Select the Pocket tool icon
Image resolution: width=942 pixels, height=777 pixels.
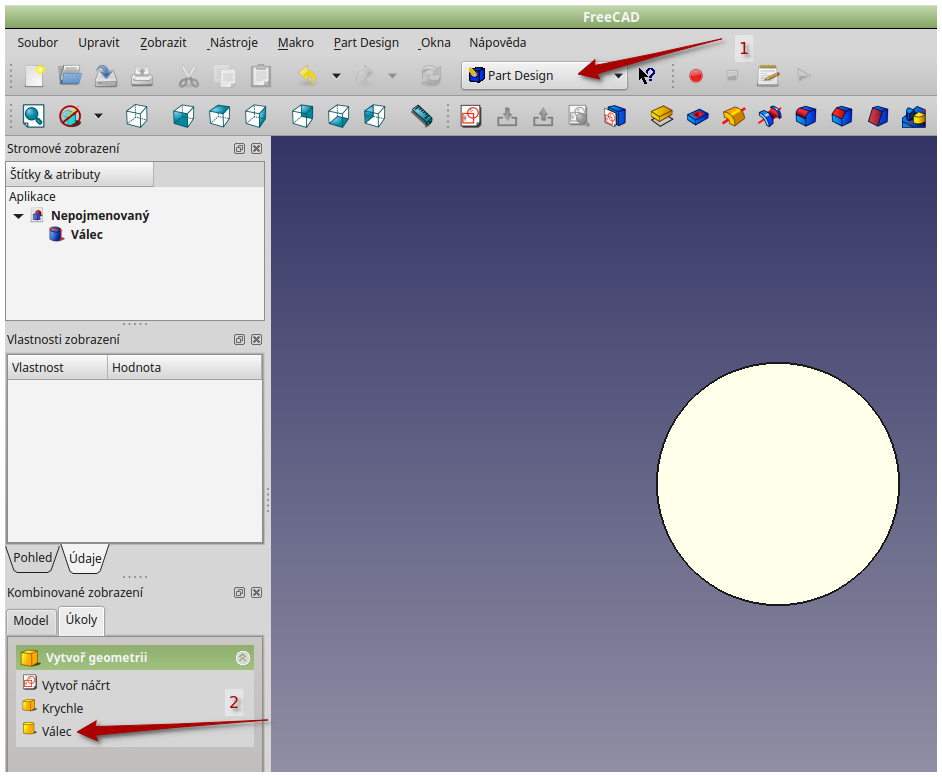(x=697, y=116)
